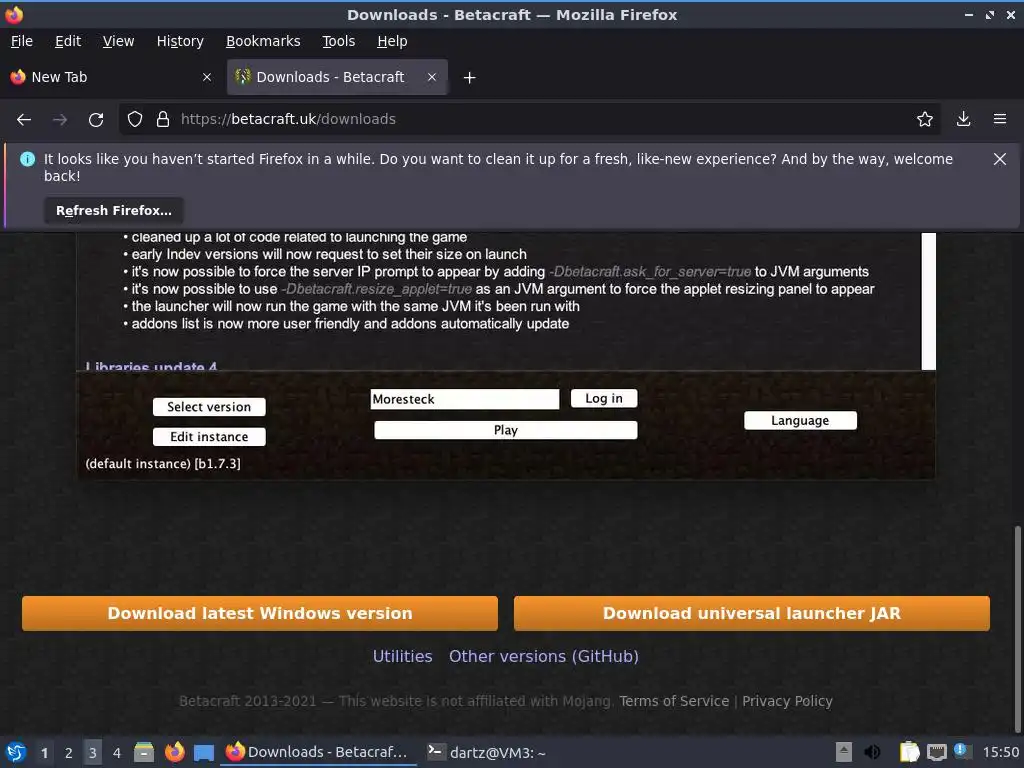Viewport: 1024px width, 768px height.
Task: Close the New Tab tab
Action: [x=207, y=77]
